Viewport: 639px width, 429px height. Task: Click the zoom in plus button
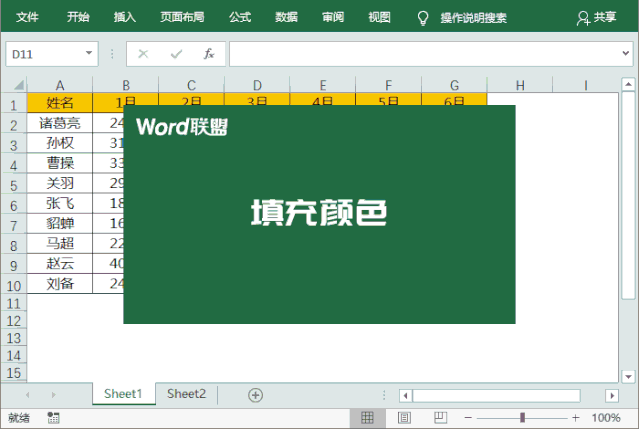click(x=575, y=418)
